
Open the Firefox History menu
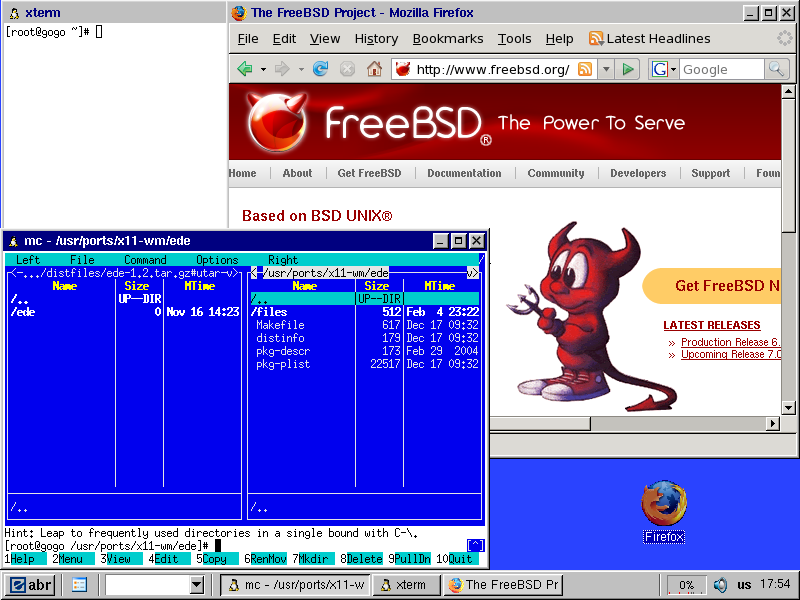[x=377, y=39]
